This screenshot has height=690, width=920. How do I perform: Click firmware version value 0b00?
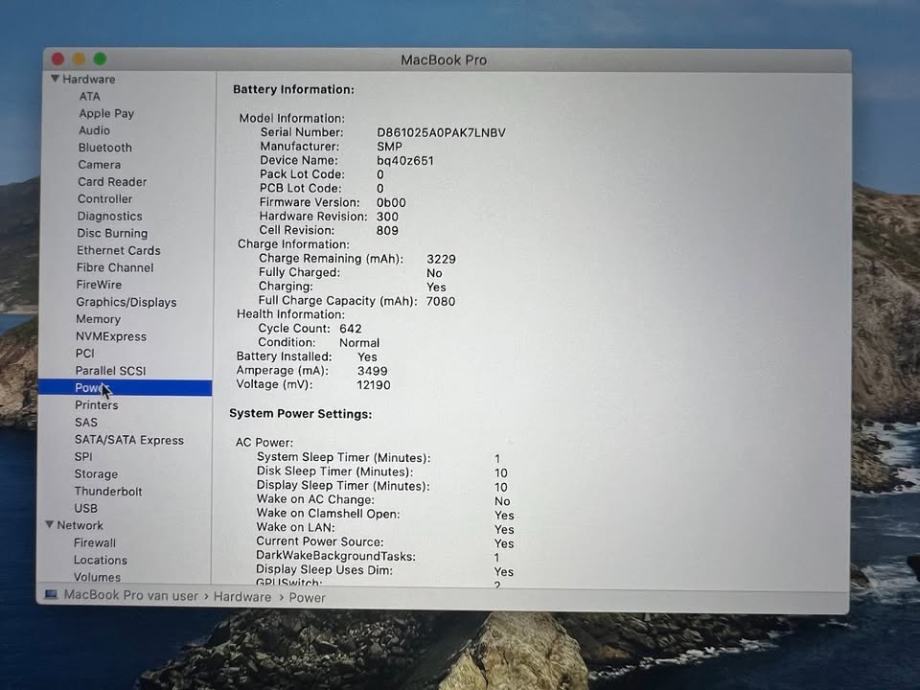(391, 202)
